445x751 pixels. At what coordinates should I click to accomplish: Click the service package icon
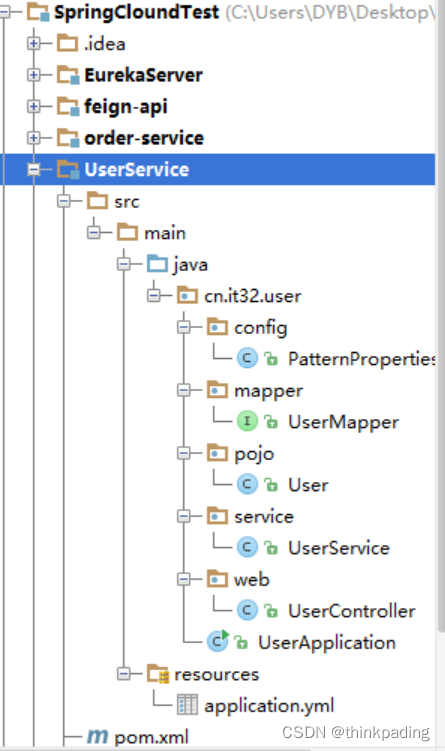point(217,516)
